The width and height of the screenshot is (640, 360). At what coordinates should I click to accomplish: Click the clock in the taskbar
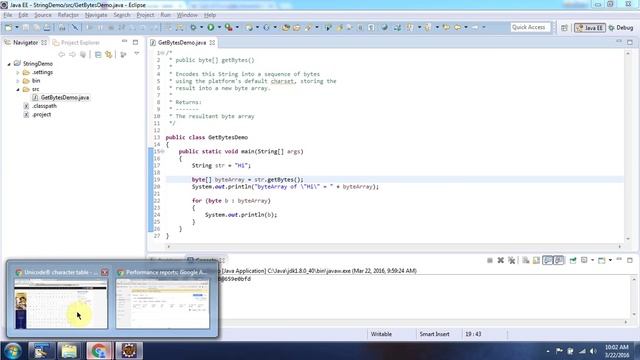point(616,351)
